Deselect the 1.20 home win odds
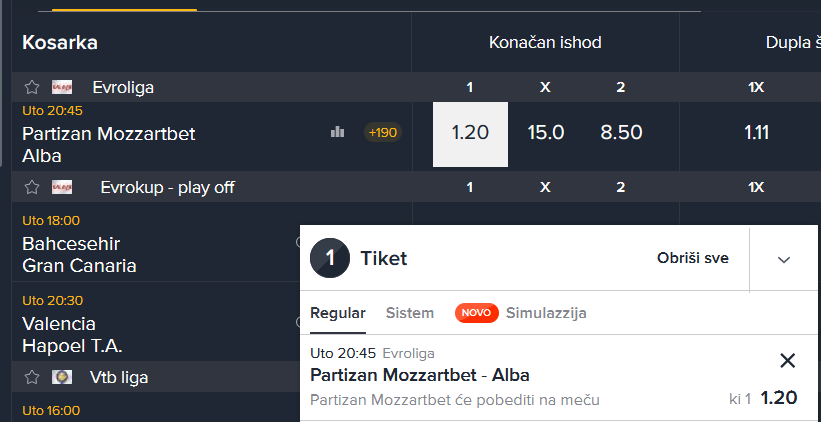The height and width of the screenshot is (422, 821). tap(470, 134)
